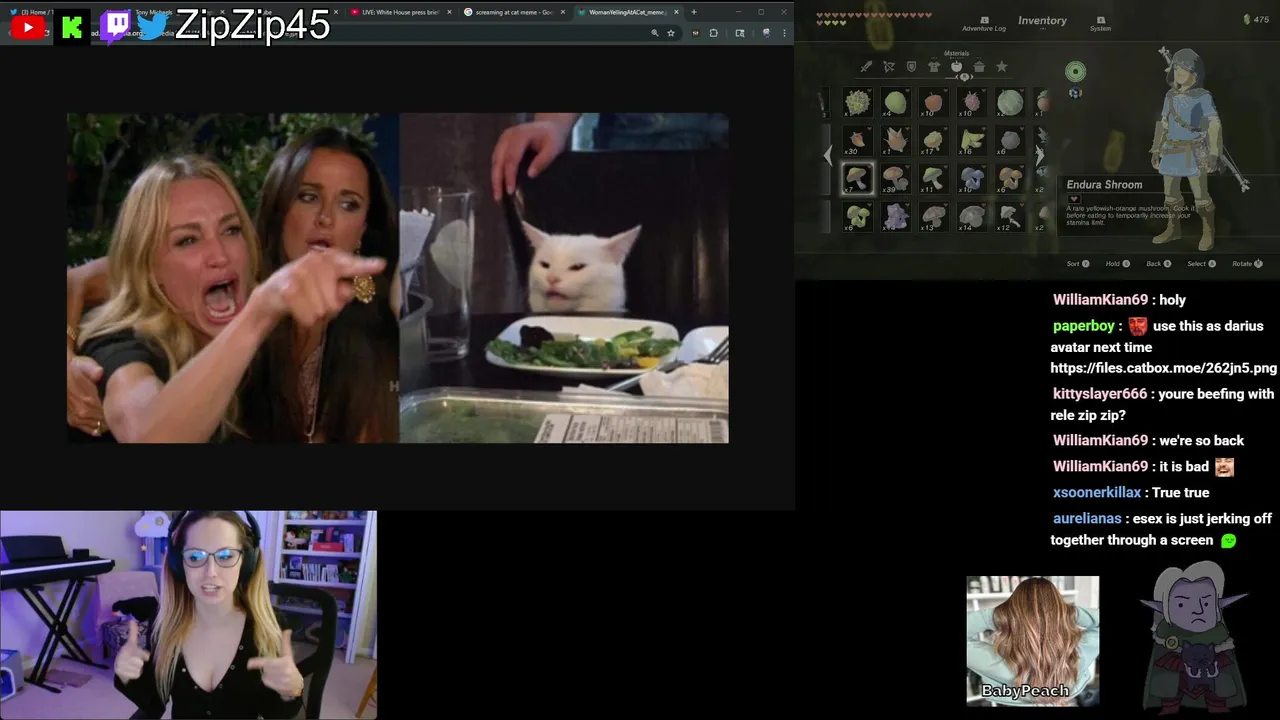This screenshot has height=720, width=1280.
Task: Select the spiky orange fruit x1 item
Action: [895, 140]
